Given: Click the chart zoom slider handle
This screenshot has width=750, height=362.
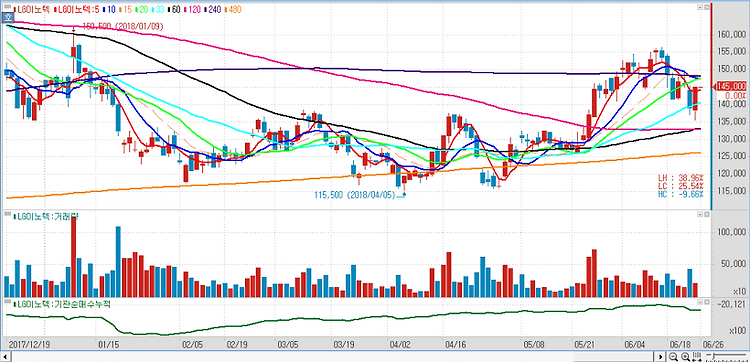Looking at the screenshot, I should tap(713, 357).
